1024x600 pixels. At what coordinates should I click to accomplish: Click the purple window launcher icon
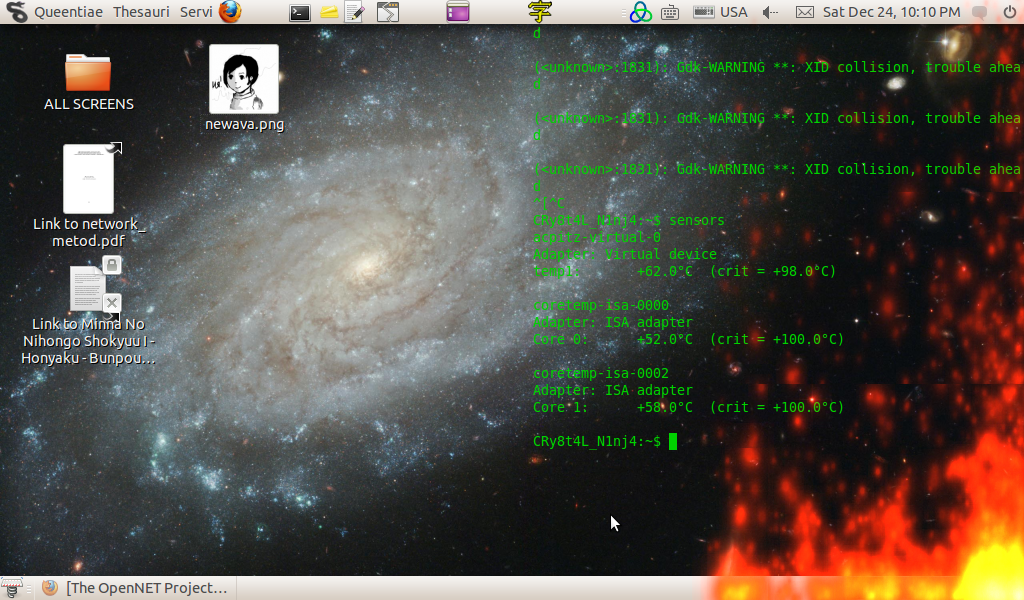click(x=458, y=12)
